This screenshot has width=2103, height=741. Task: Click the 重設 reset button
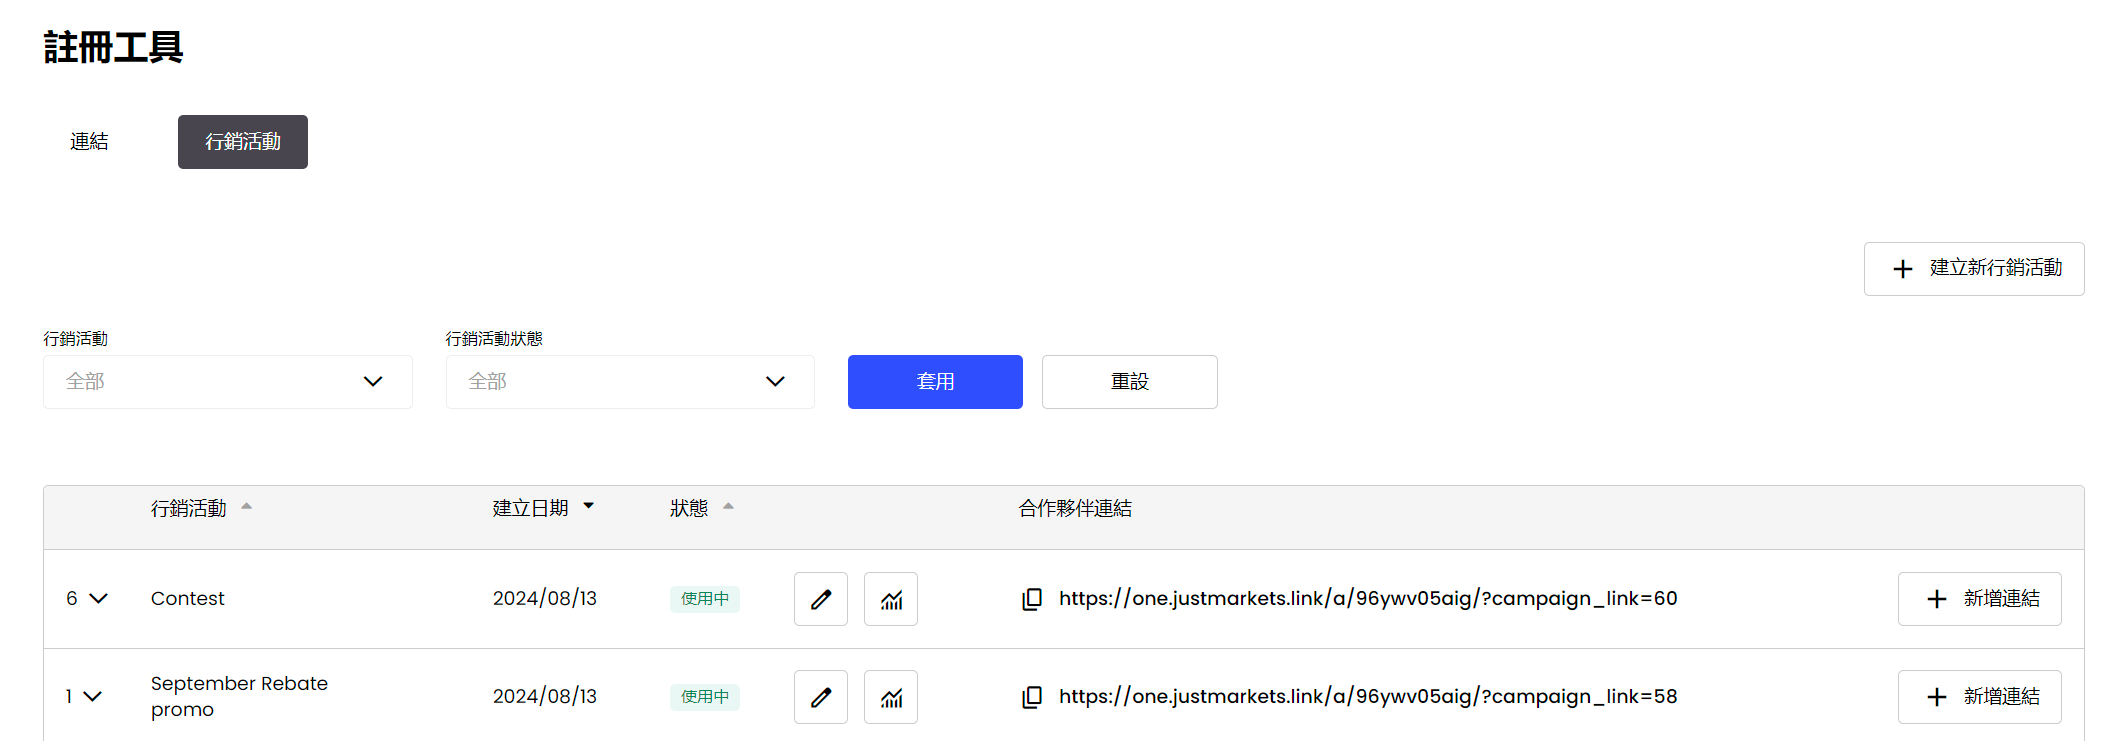click(x=1130, y=382)
